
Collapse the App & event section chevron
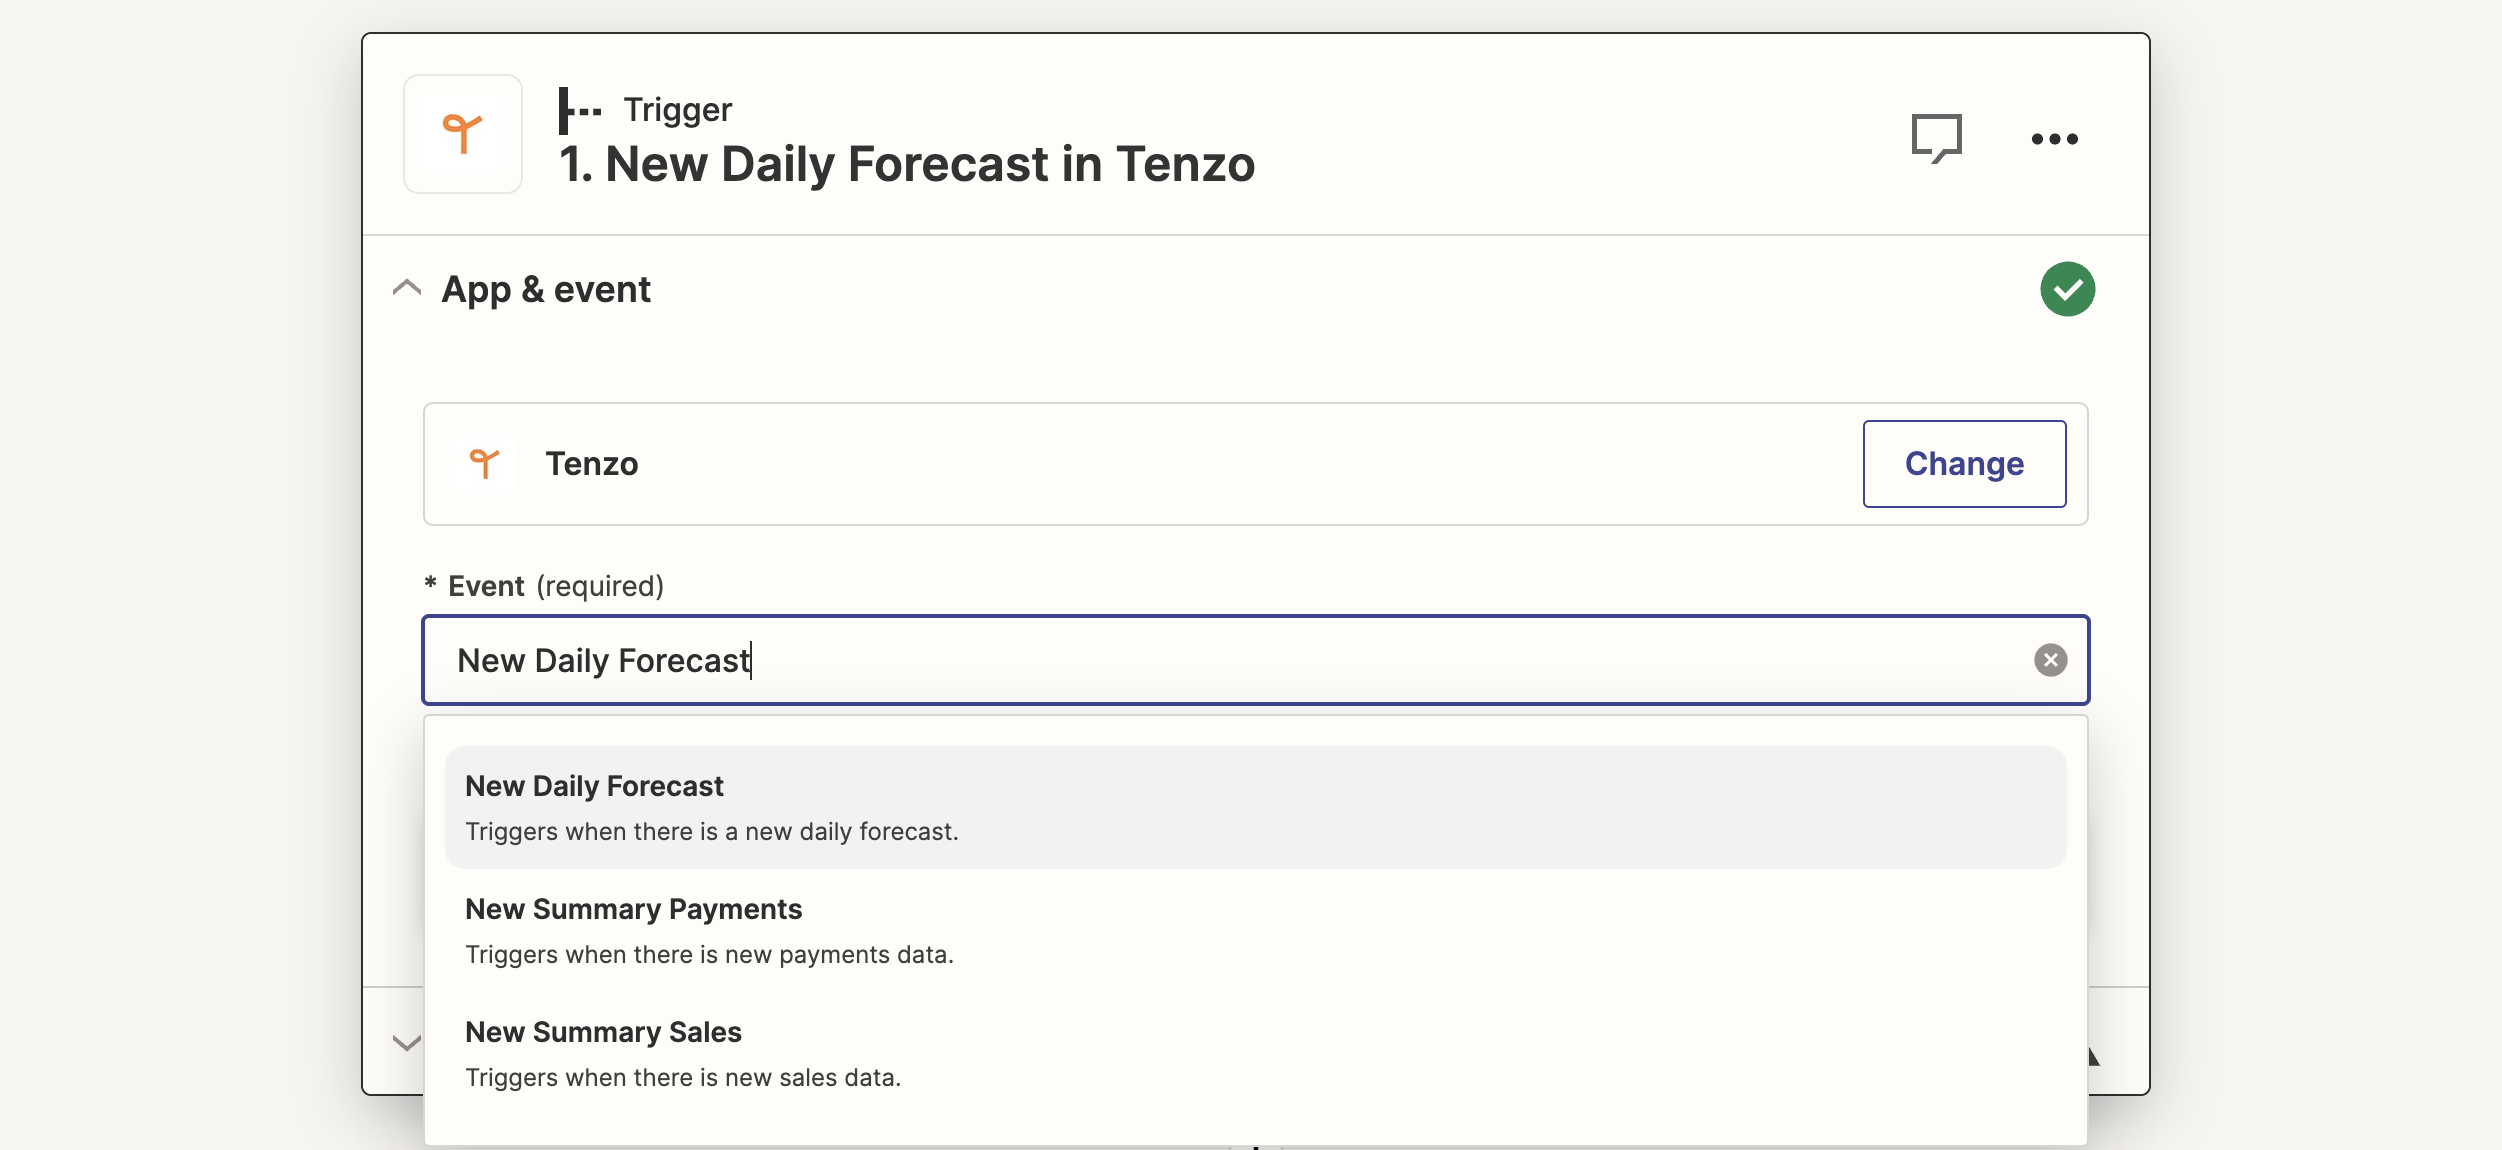click(x=407, y=289)
